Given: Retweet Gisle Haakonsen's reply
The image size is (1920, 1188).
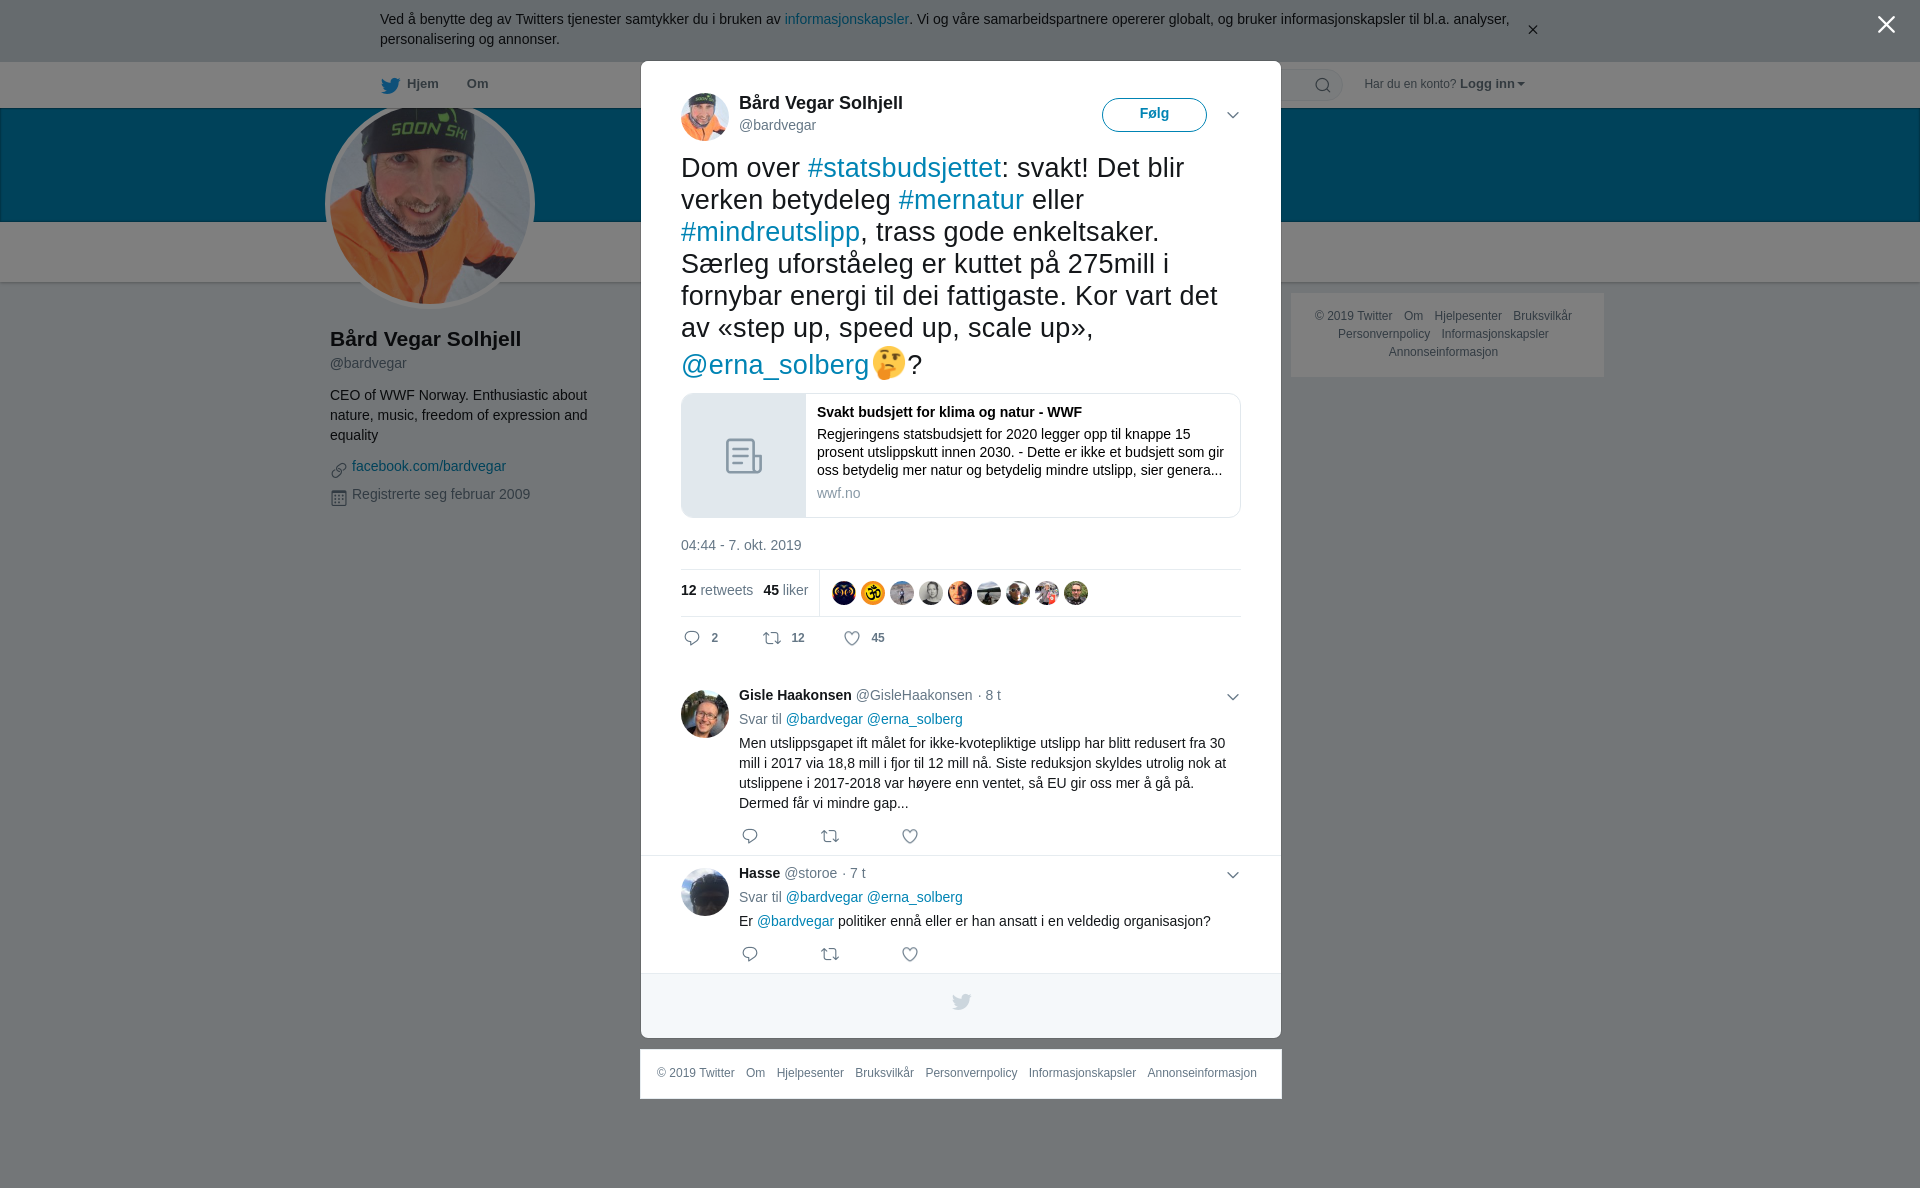Looking at the screenshot, I should (830, 836).
